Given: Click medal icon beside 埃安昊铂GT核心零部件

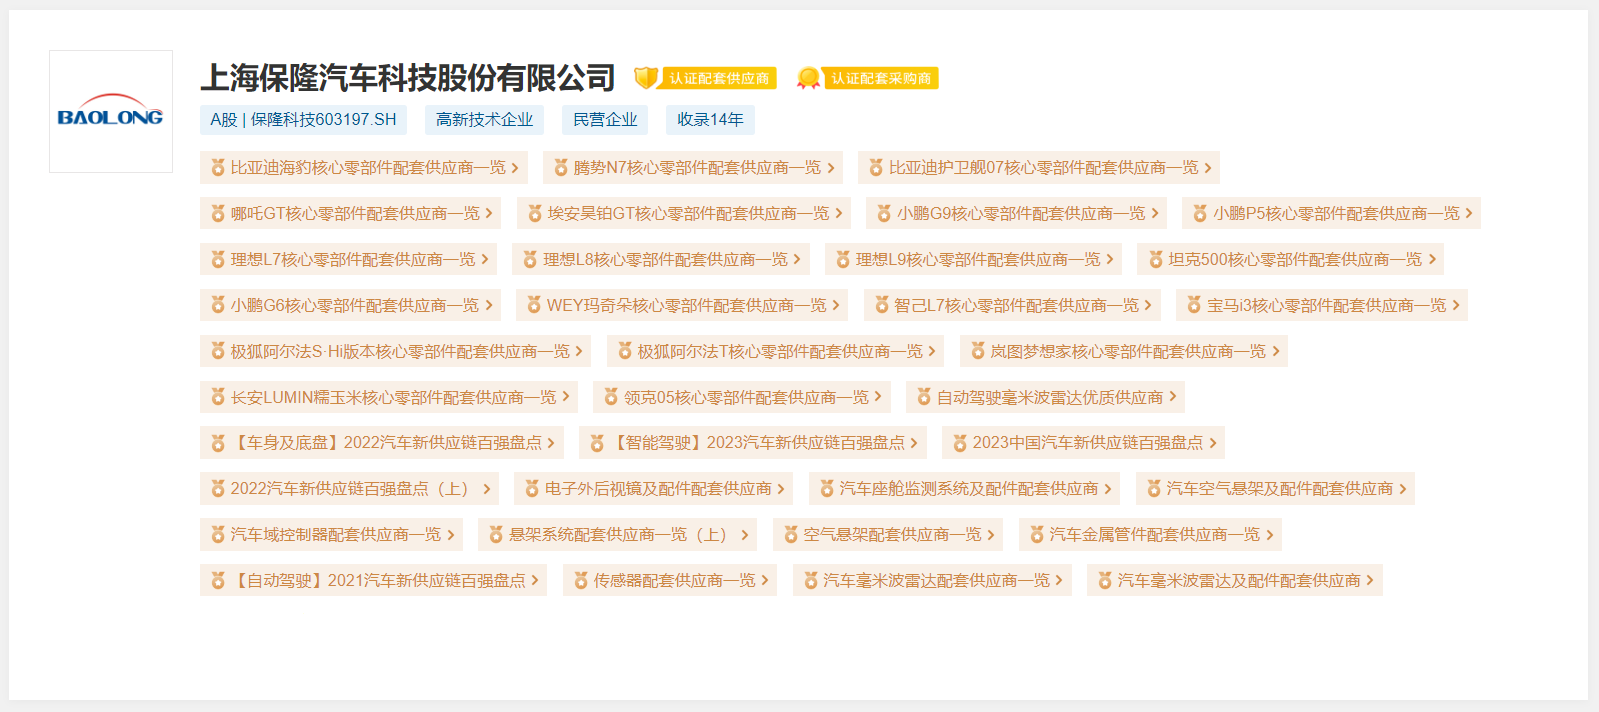Looking at the screenshot, I should (535, 213).
